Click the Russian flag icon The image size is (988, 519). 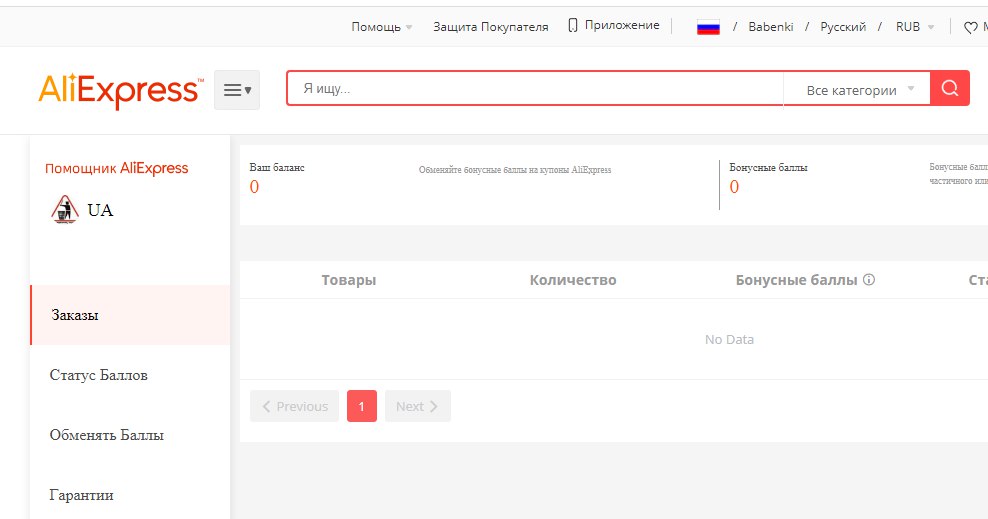(x=708, y=27)
